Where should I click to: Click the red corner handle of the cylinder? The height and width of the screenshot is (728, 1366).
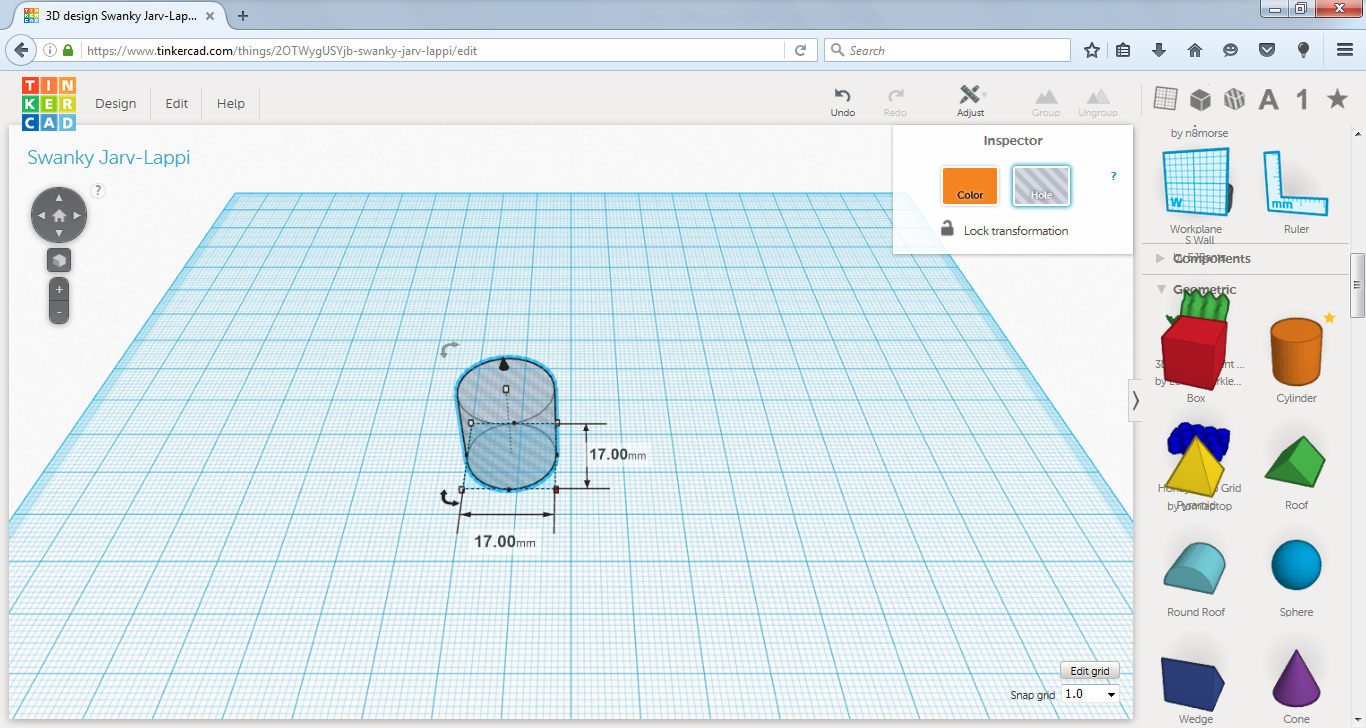(x=556, y=489)
